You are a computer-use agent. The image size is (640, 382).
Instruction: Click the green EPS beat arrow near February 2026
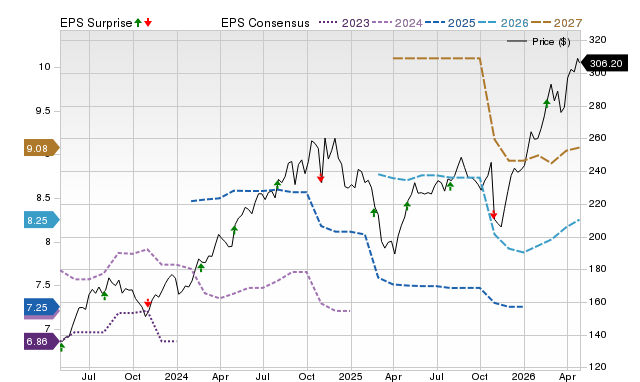pyautogui.click(x=547, y=103)
